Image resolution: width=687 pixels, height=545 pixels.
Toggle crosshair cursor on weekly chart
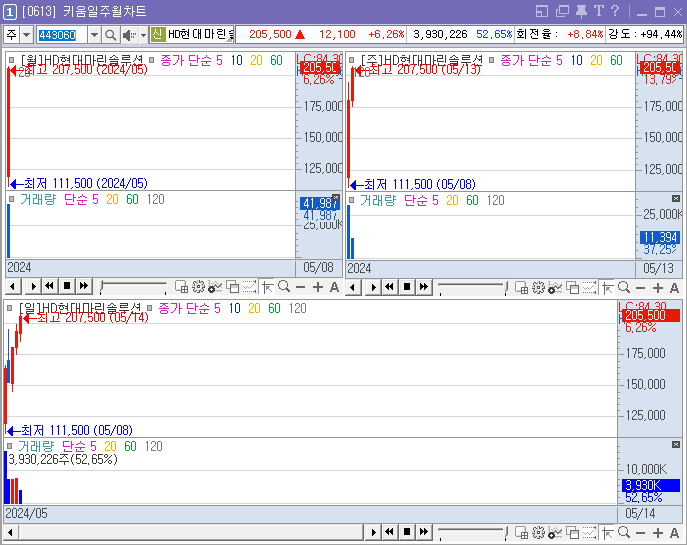coord(607,287)
